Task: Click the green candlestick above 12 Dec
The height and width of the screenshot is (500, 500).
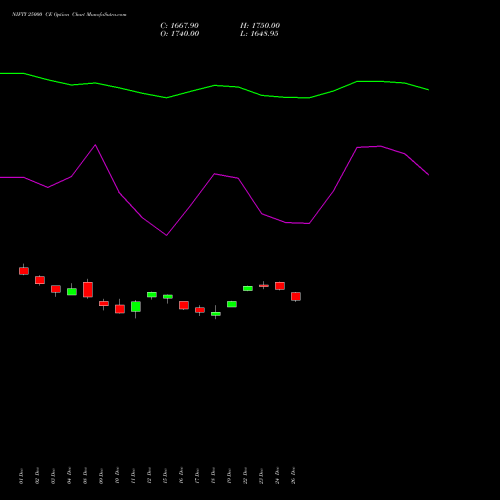Action: coord(152,295)
